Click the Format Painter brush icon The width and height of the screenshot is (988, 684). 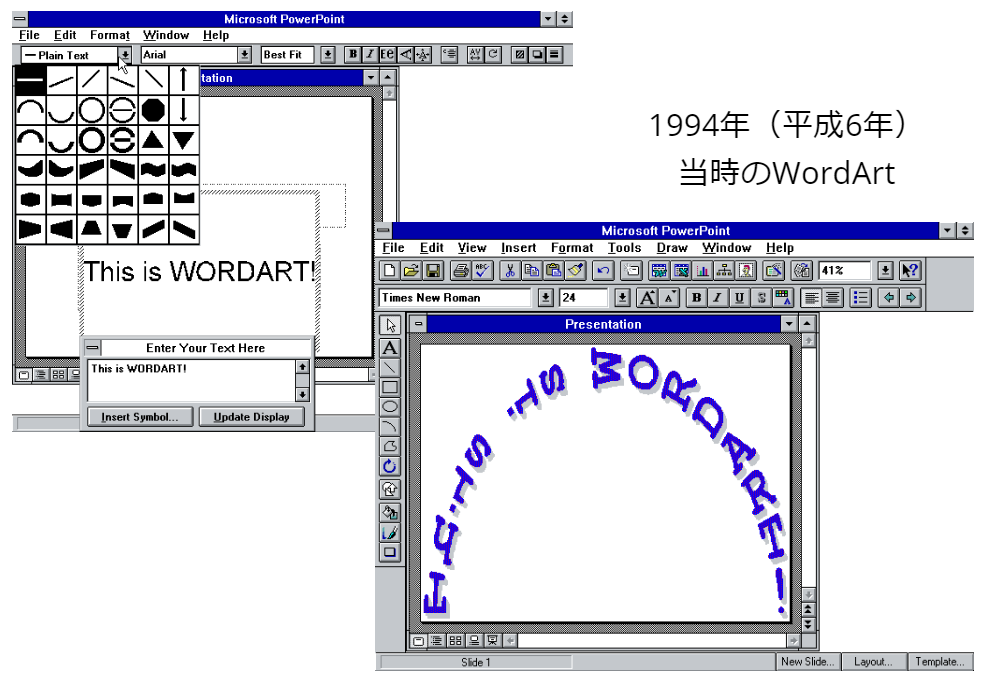[575, 271]
